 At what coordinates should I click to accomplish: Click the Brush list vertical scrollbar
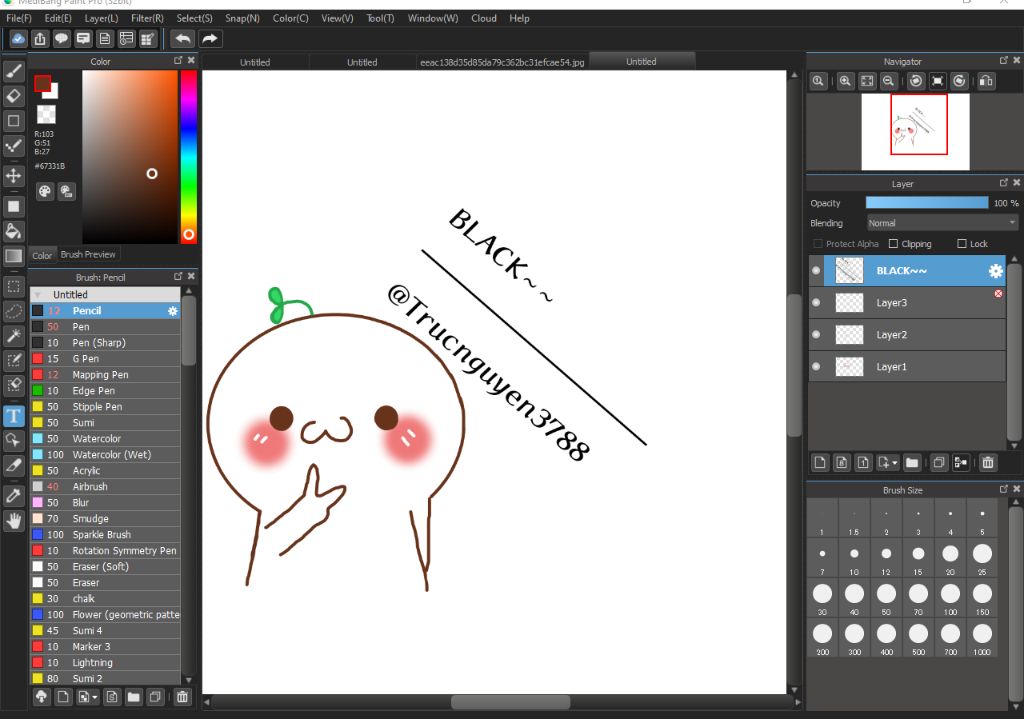click(189, 331)
